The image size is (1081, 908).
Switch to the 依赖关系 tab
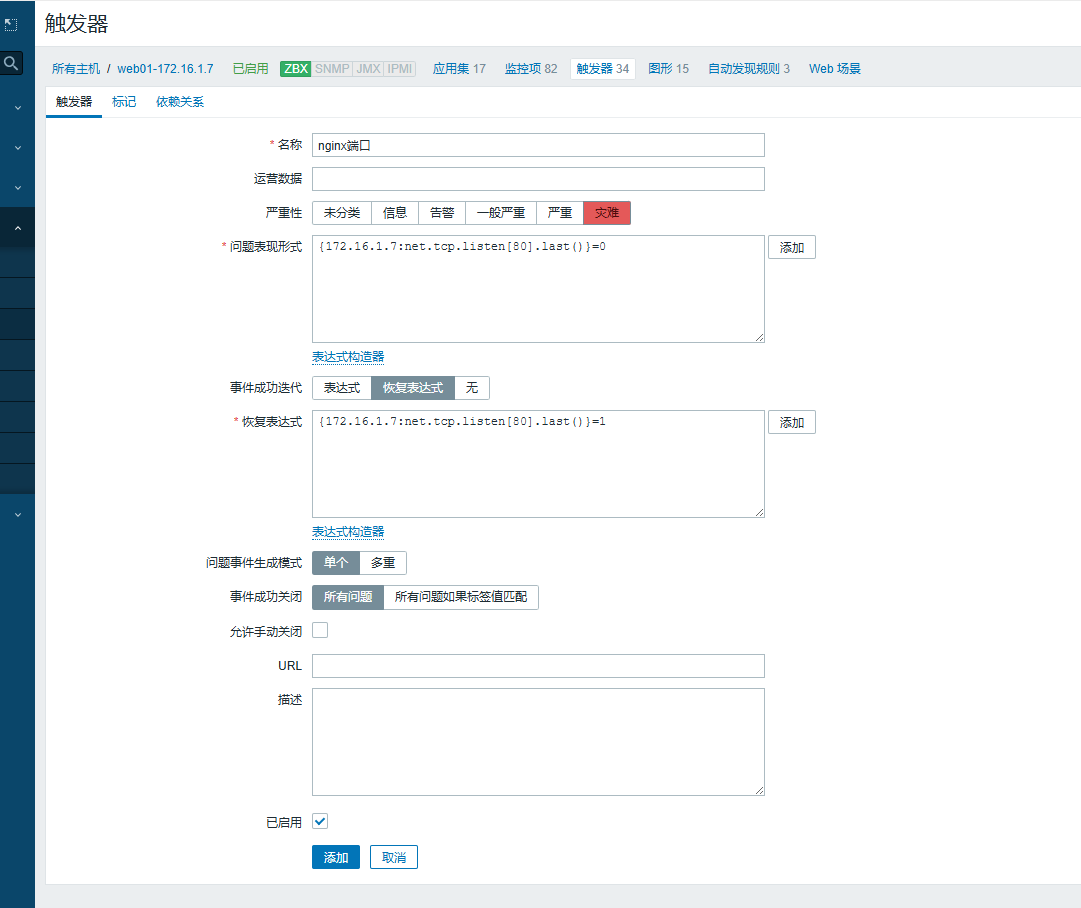(x=180, y=102)
